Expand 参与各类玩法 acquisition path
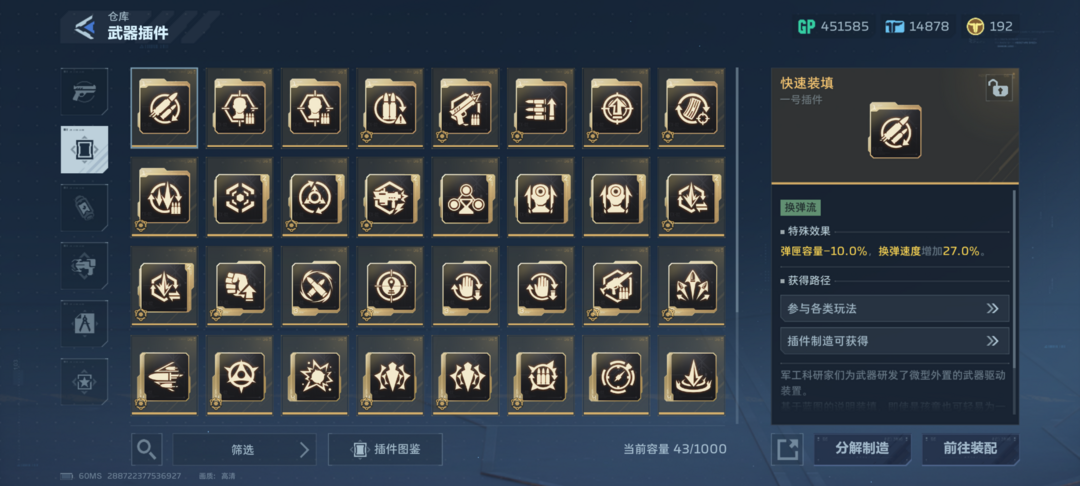Image resolution: width=1080 pixels, height=486 pixels. pos(895,308)
